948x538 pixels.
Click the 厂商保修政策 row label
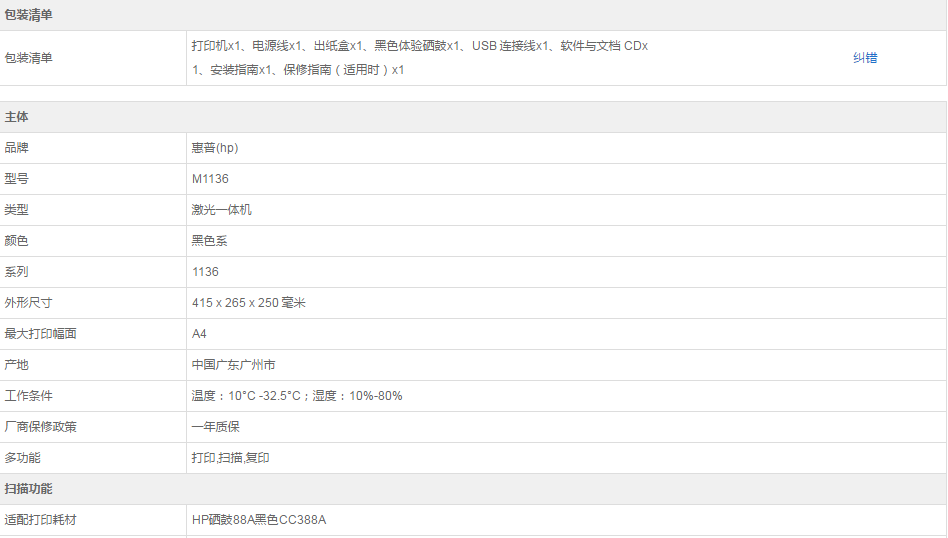pyautogui.click(x=41, y=427)
